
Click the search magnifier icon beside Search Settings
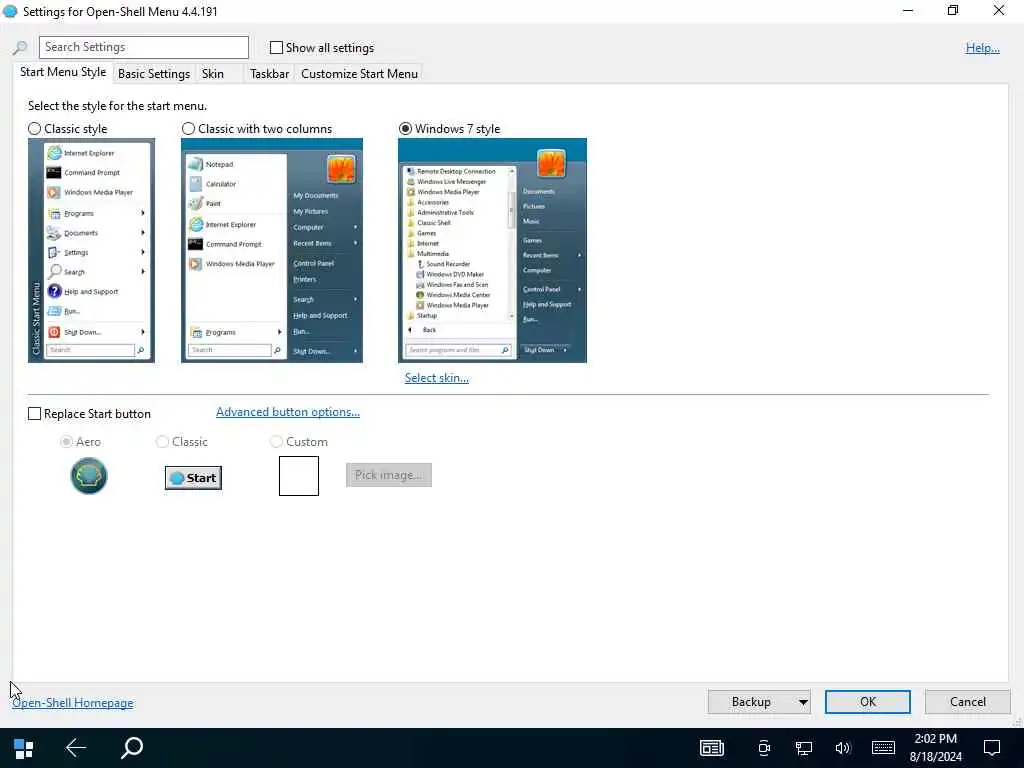point(20,48)
